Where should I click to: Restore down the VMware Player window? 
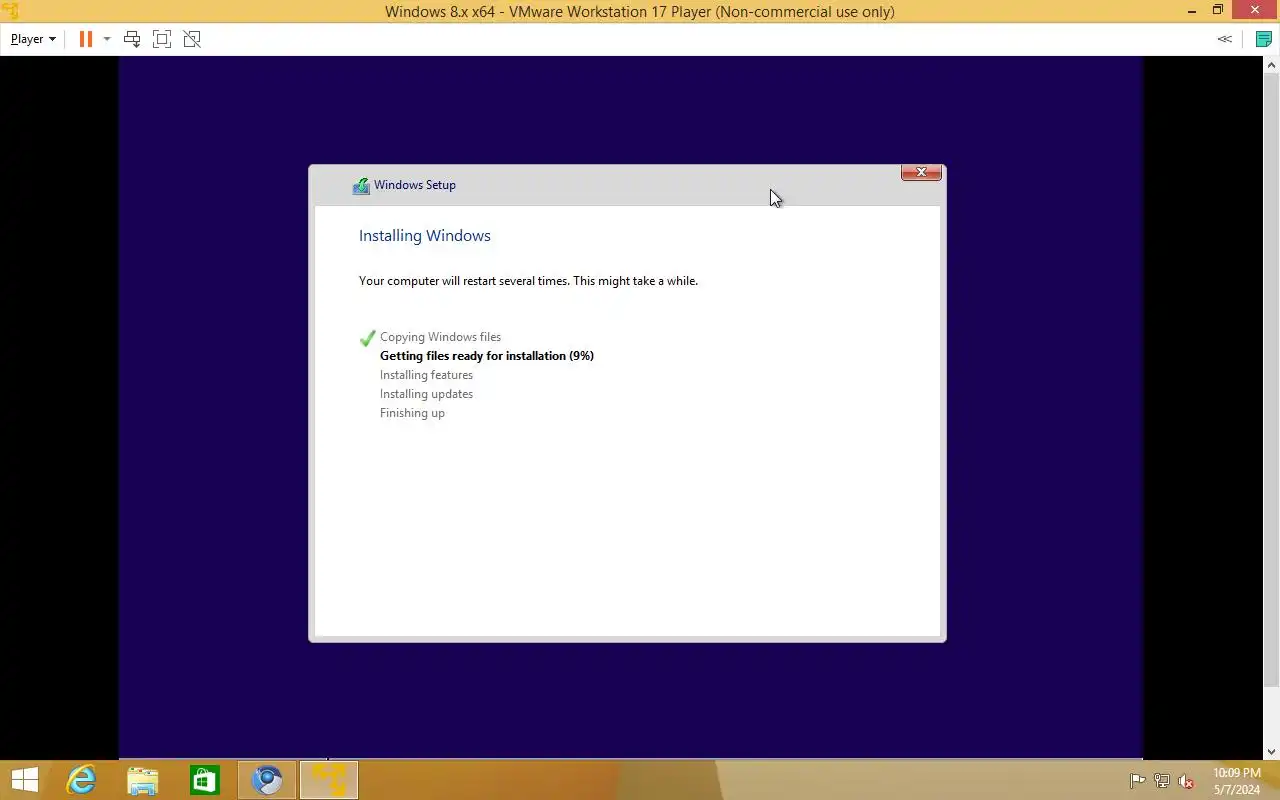[1218, 11]
